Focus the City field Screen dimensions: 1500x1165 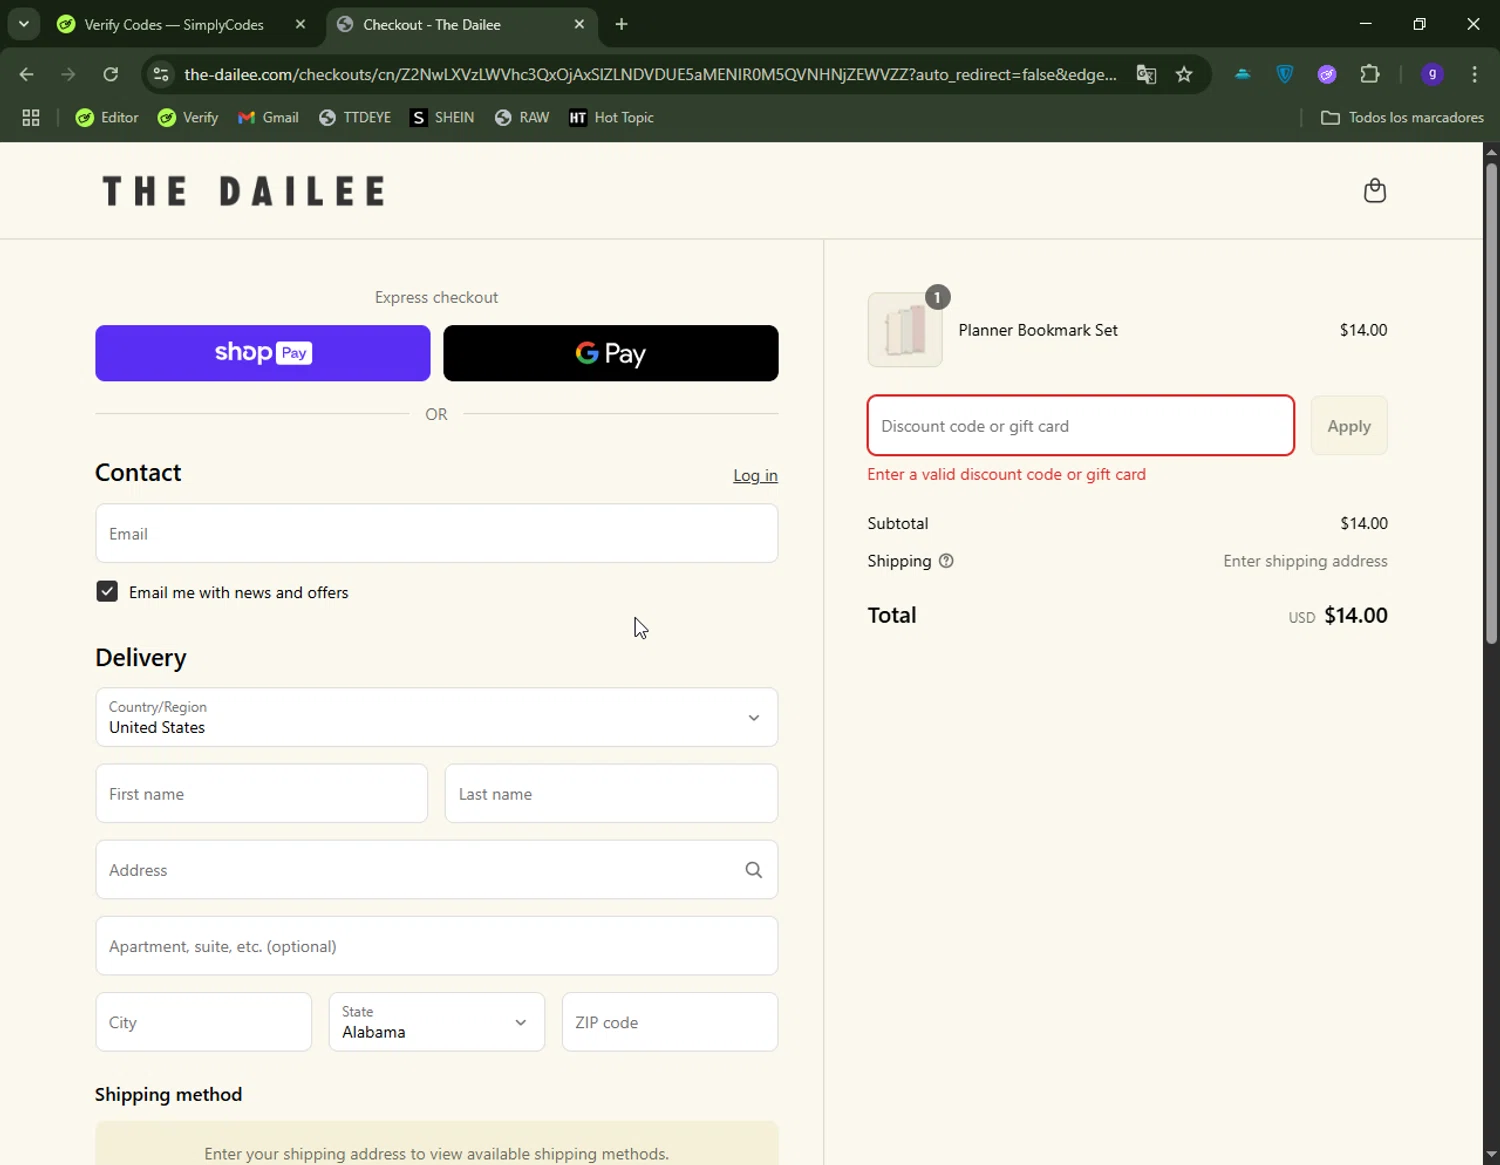point(204,1022)
